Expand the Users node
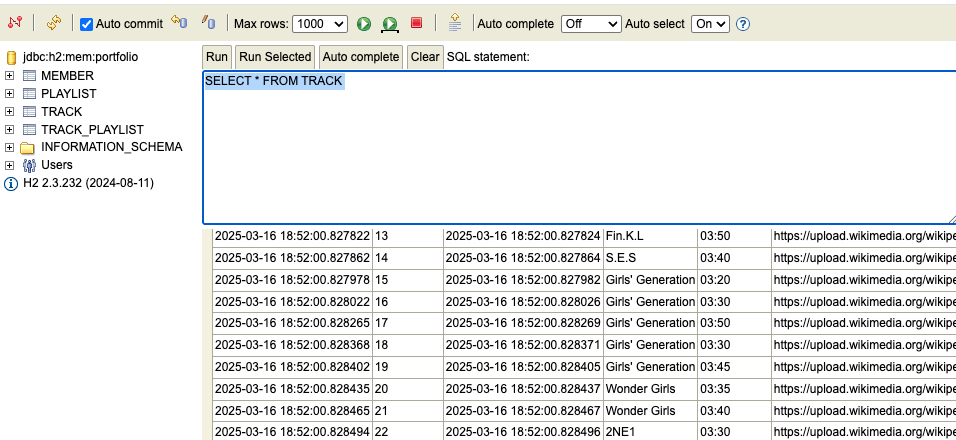The width and height of the screenshot is (956, 440). 9,165
